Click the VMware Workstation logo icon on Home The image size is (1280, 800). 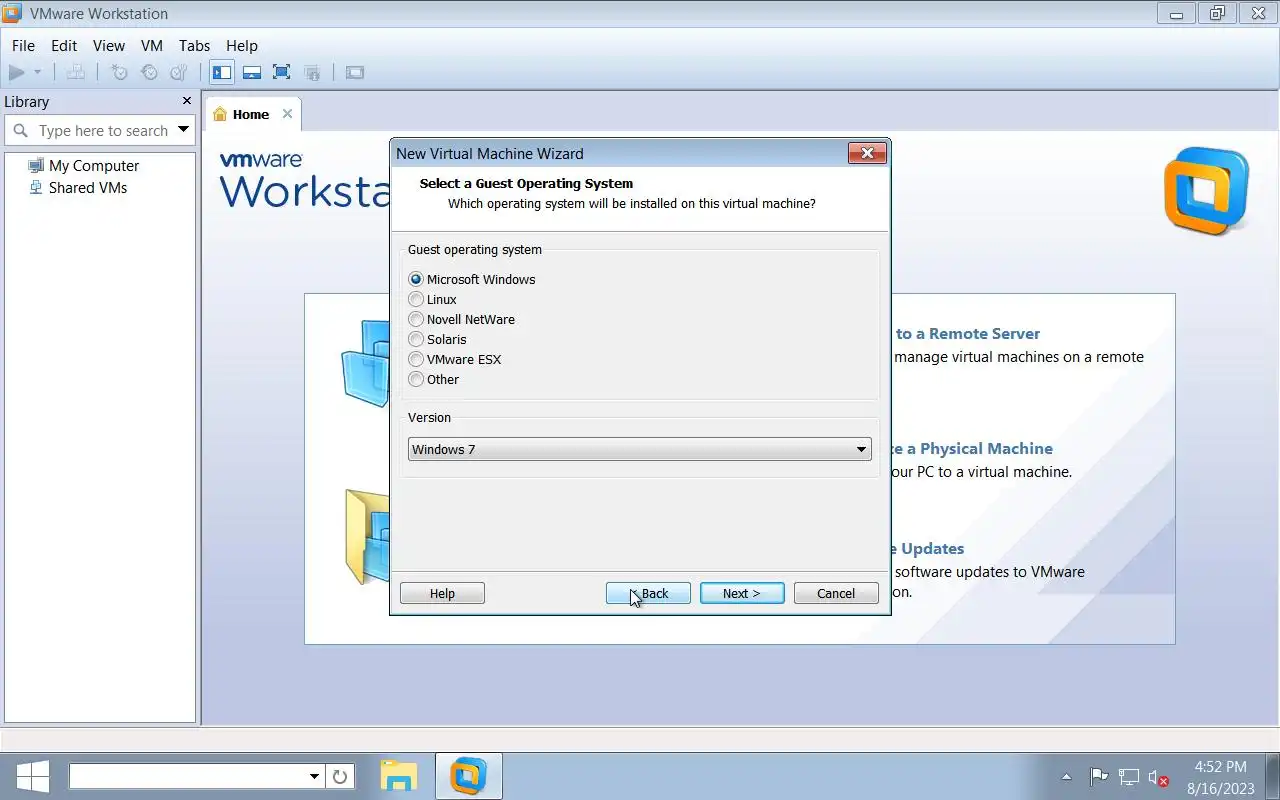tap(1206, 191)
